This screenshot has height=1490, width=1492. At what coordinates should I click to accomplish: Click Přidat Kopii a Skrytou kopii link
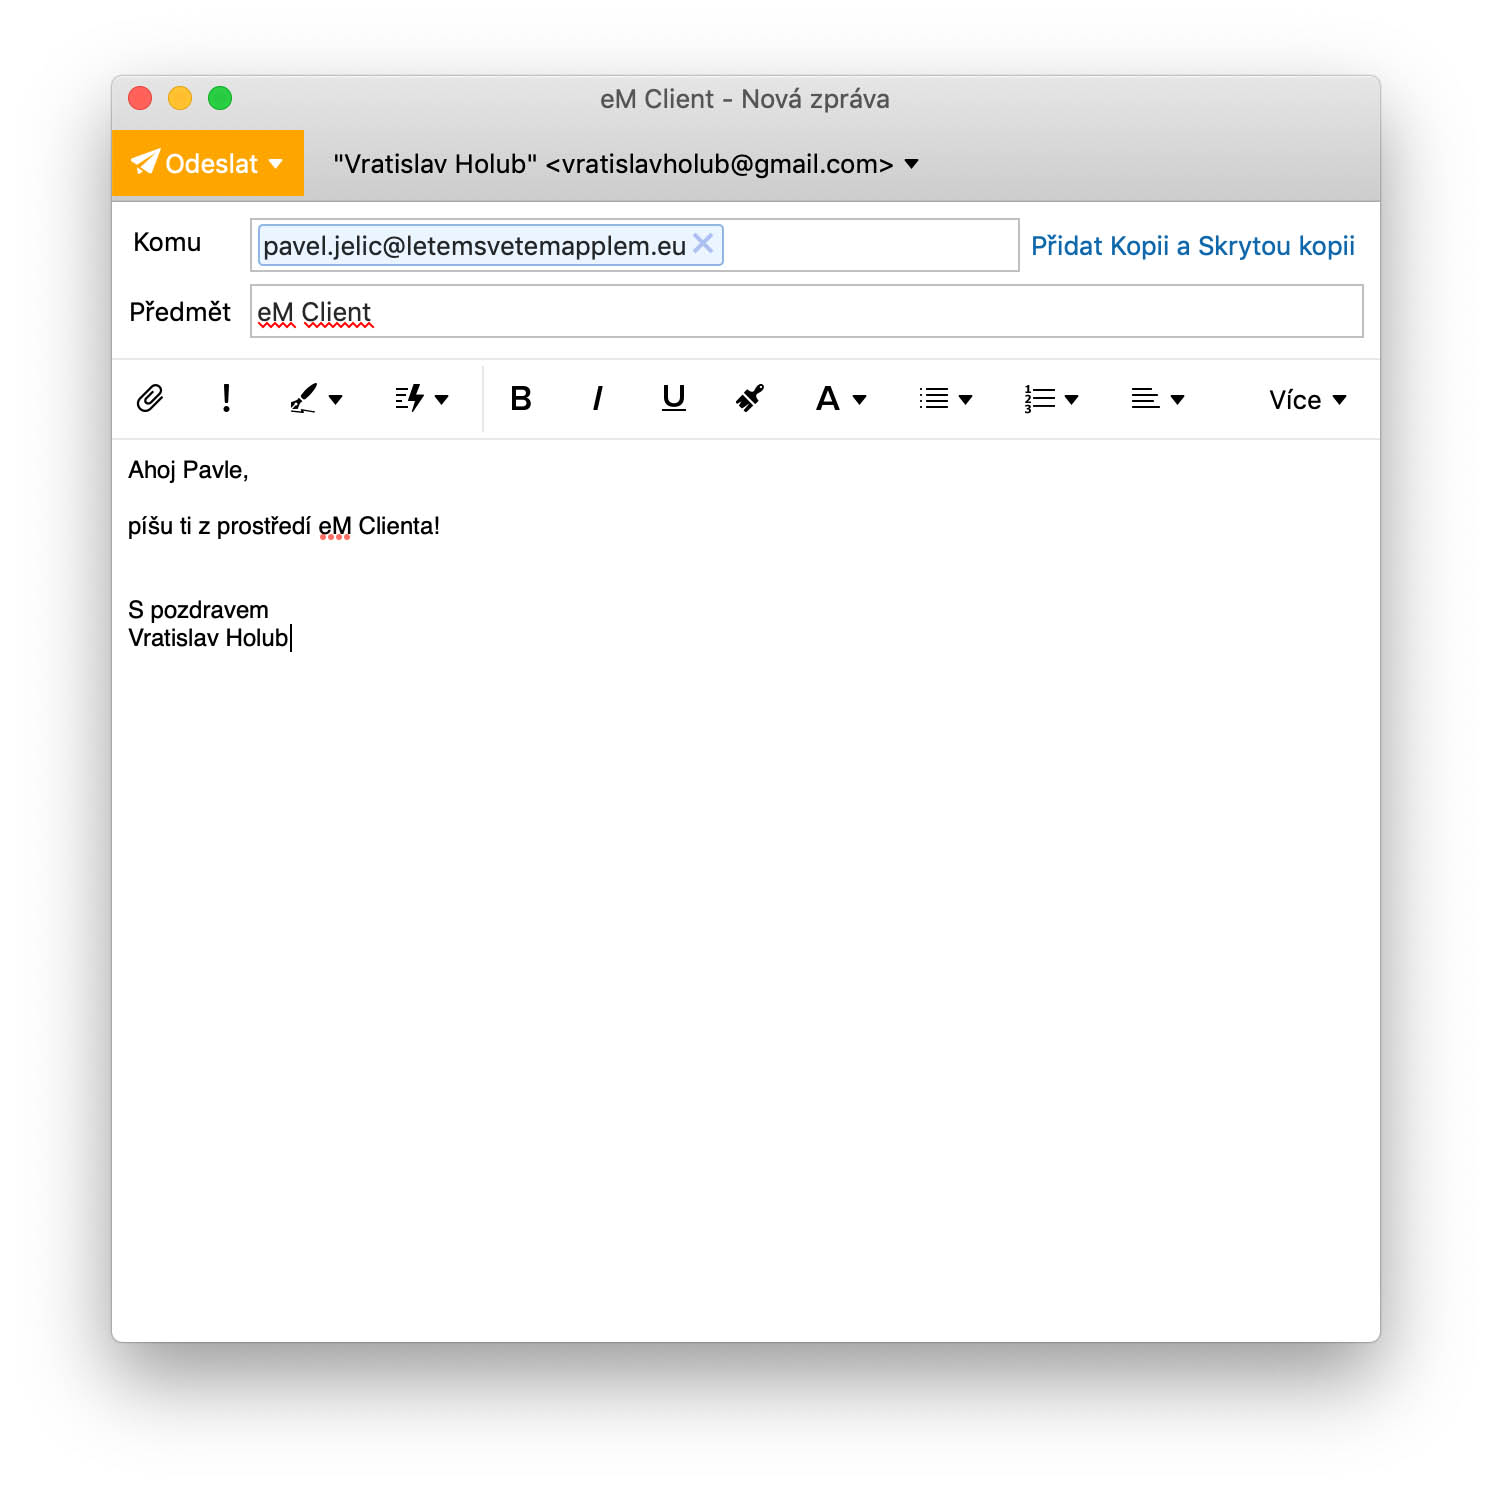[1193, 246]
